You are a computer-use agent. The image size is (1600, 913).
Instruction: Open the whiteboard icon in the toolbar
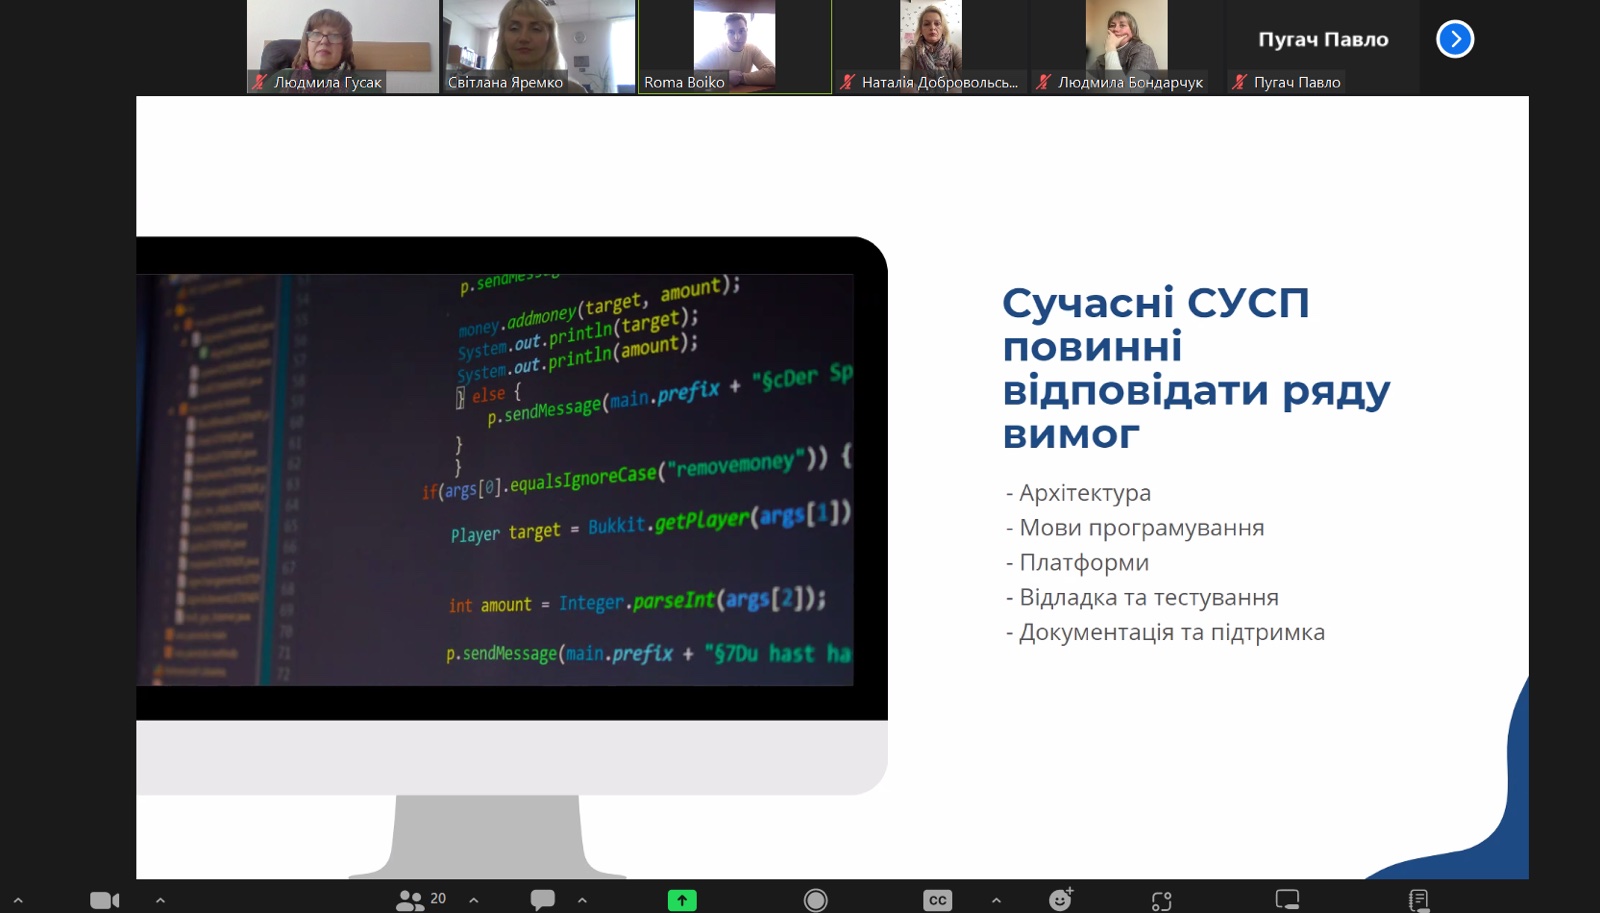pos(1287,900)
